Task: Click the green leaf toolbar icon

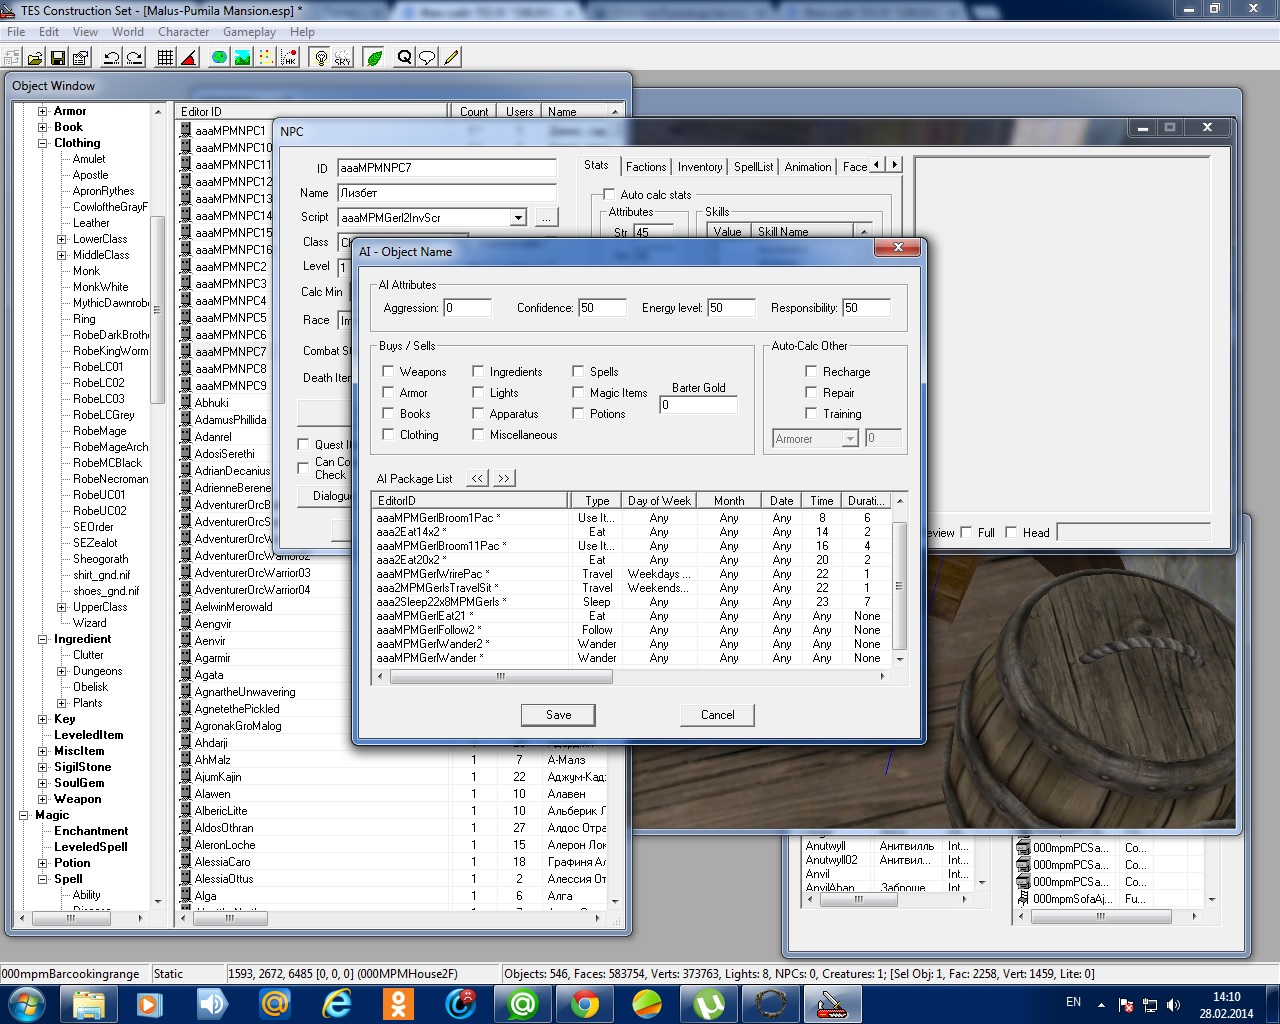Action: [x=374, y=58]
